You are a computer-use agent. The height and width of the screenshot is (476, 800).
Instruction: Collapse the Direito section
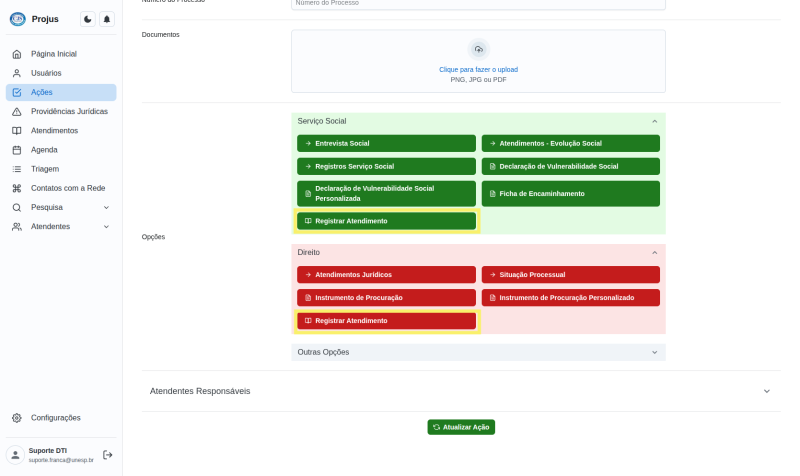[x=655, y=253]
